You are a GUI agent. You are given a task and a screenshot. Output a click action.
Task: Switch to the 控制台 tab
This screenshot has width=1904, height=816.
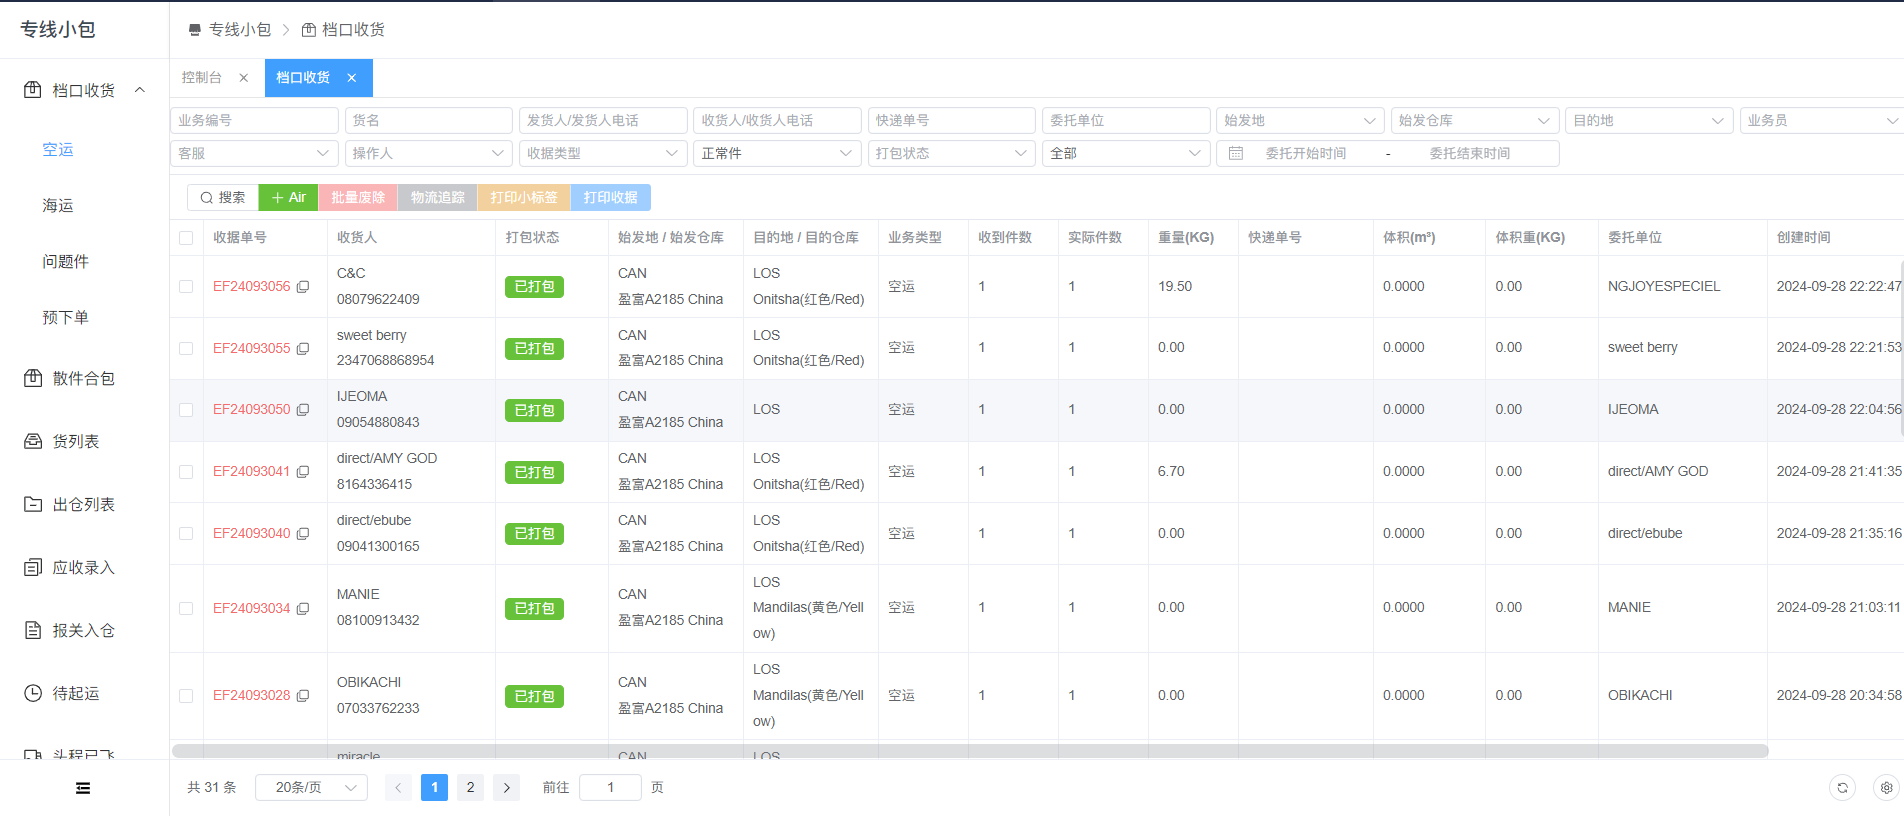tap(202, 78)
